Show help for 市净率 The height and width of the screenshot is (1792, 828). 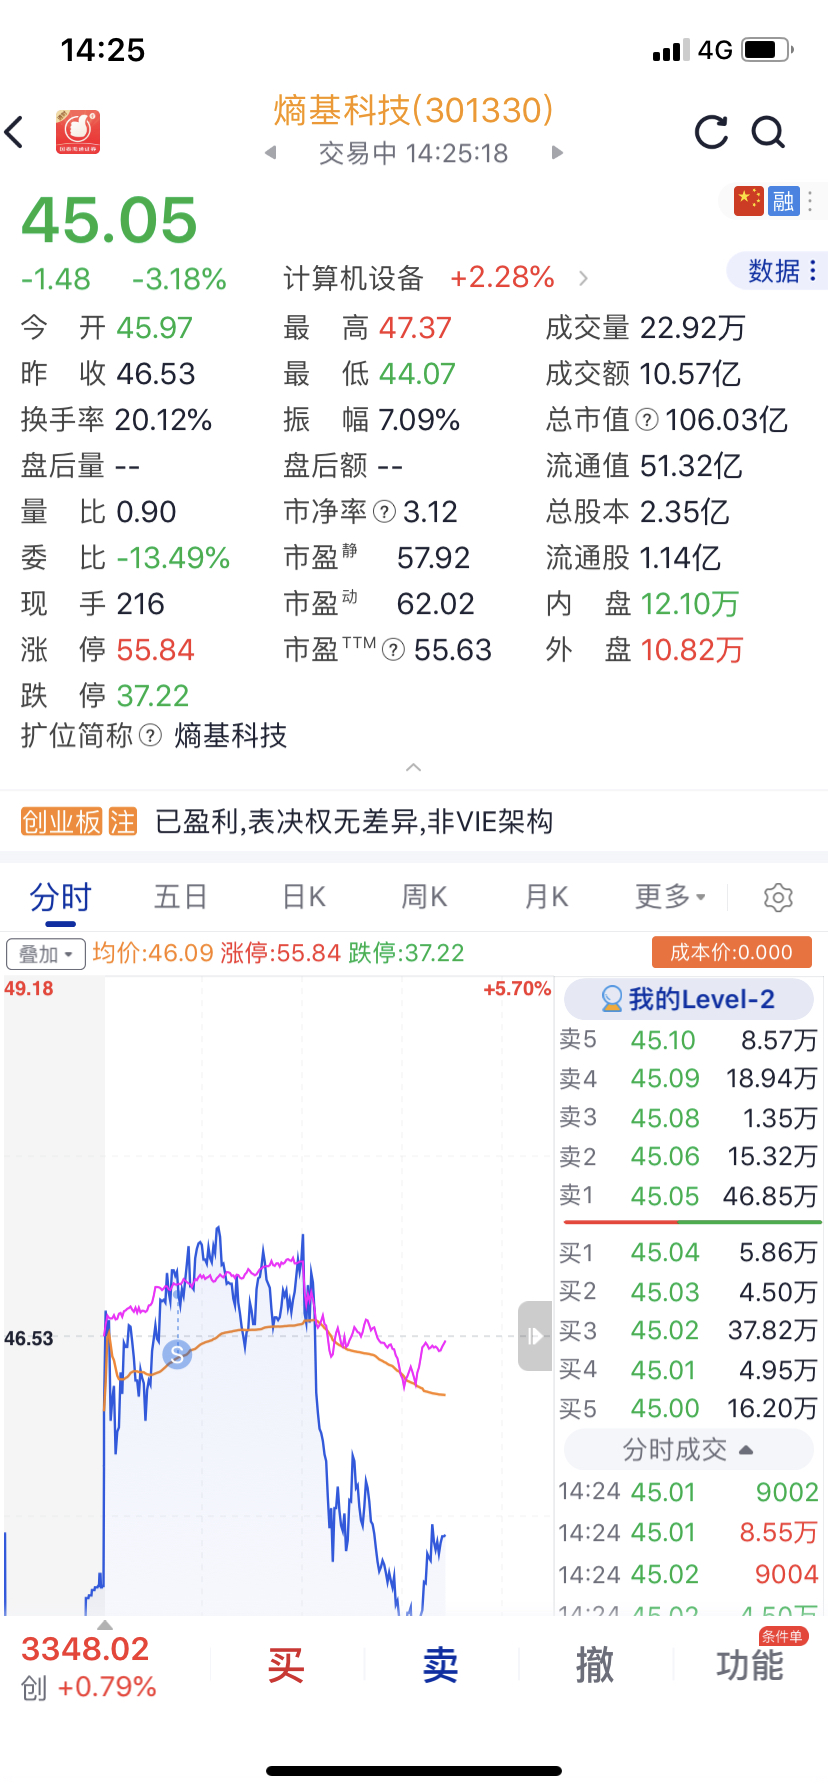(385, 512)
